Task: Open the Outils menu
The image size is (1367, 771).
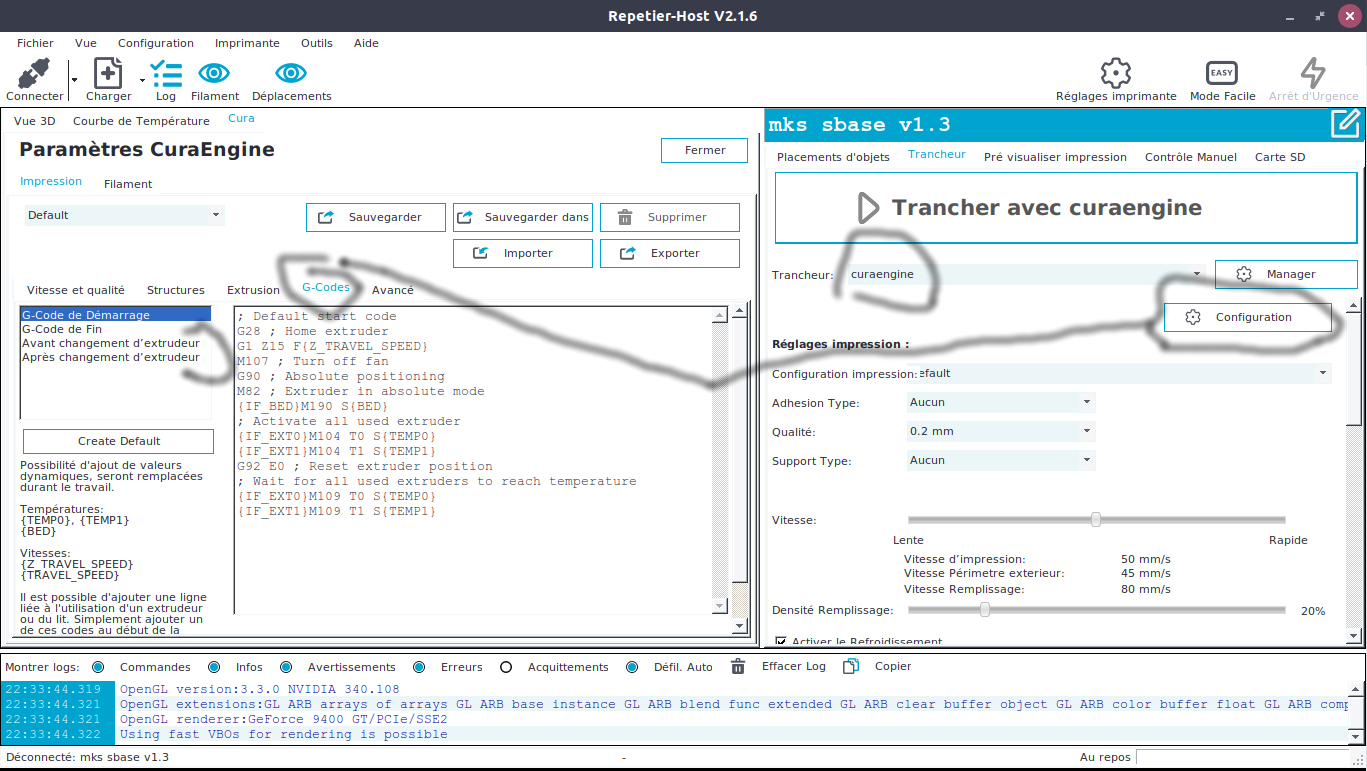Action: click(x=317, y=43)
